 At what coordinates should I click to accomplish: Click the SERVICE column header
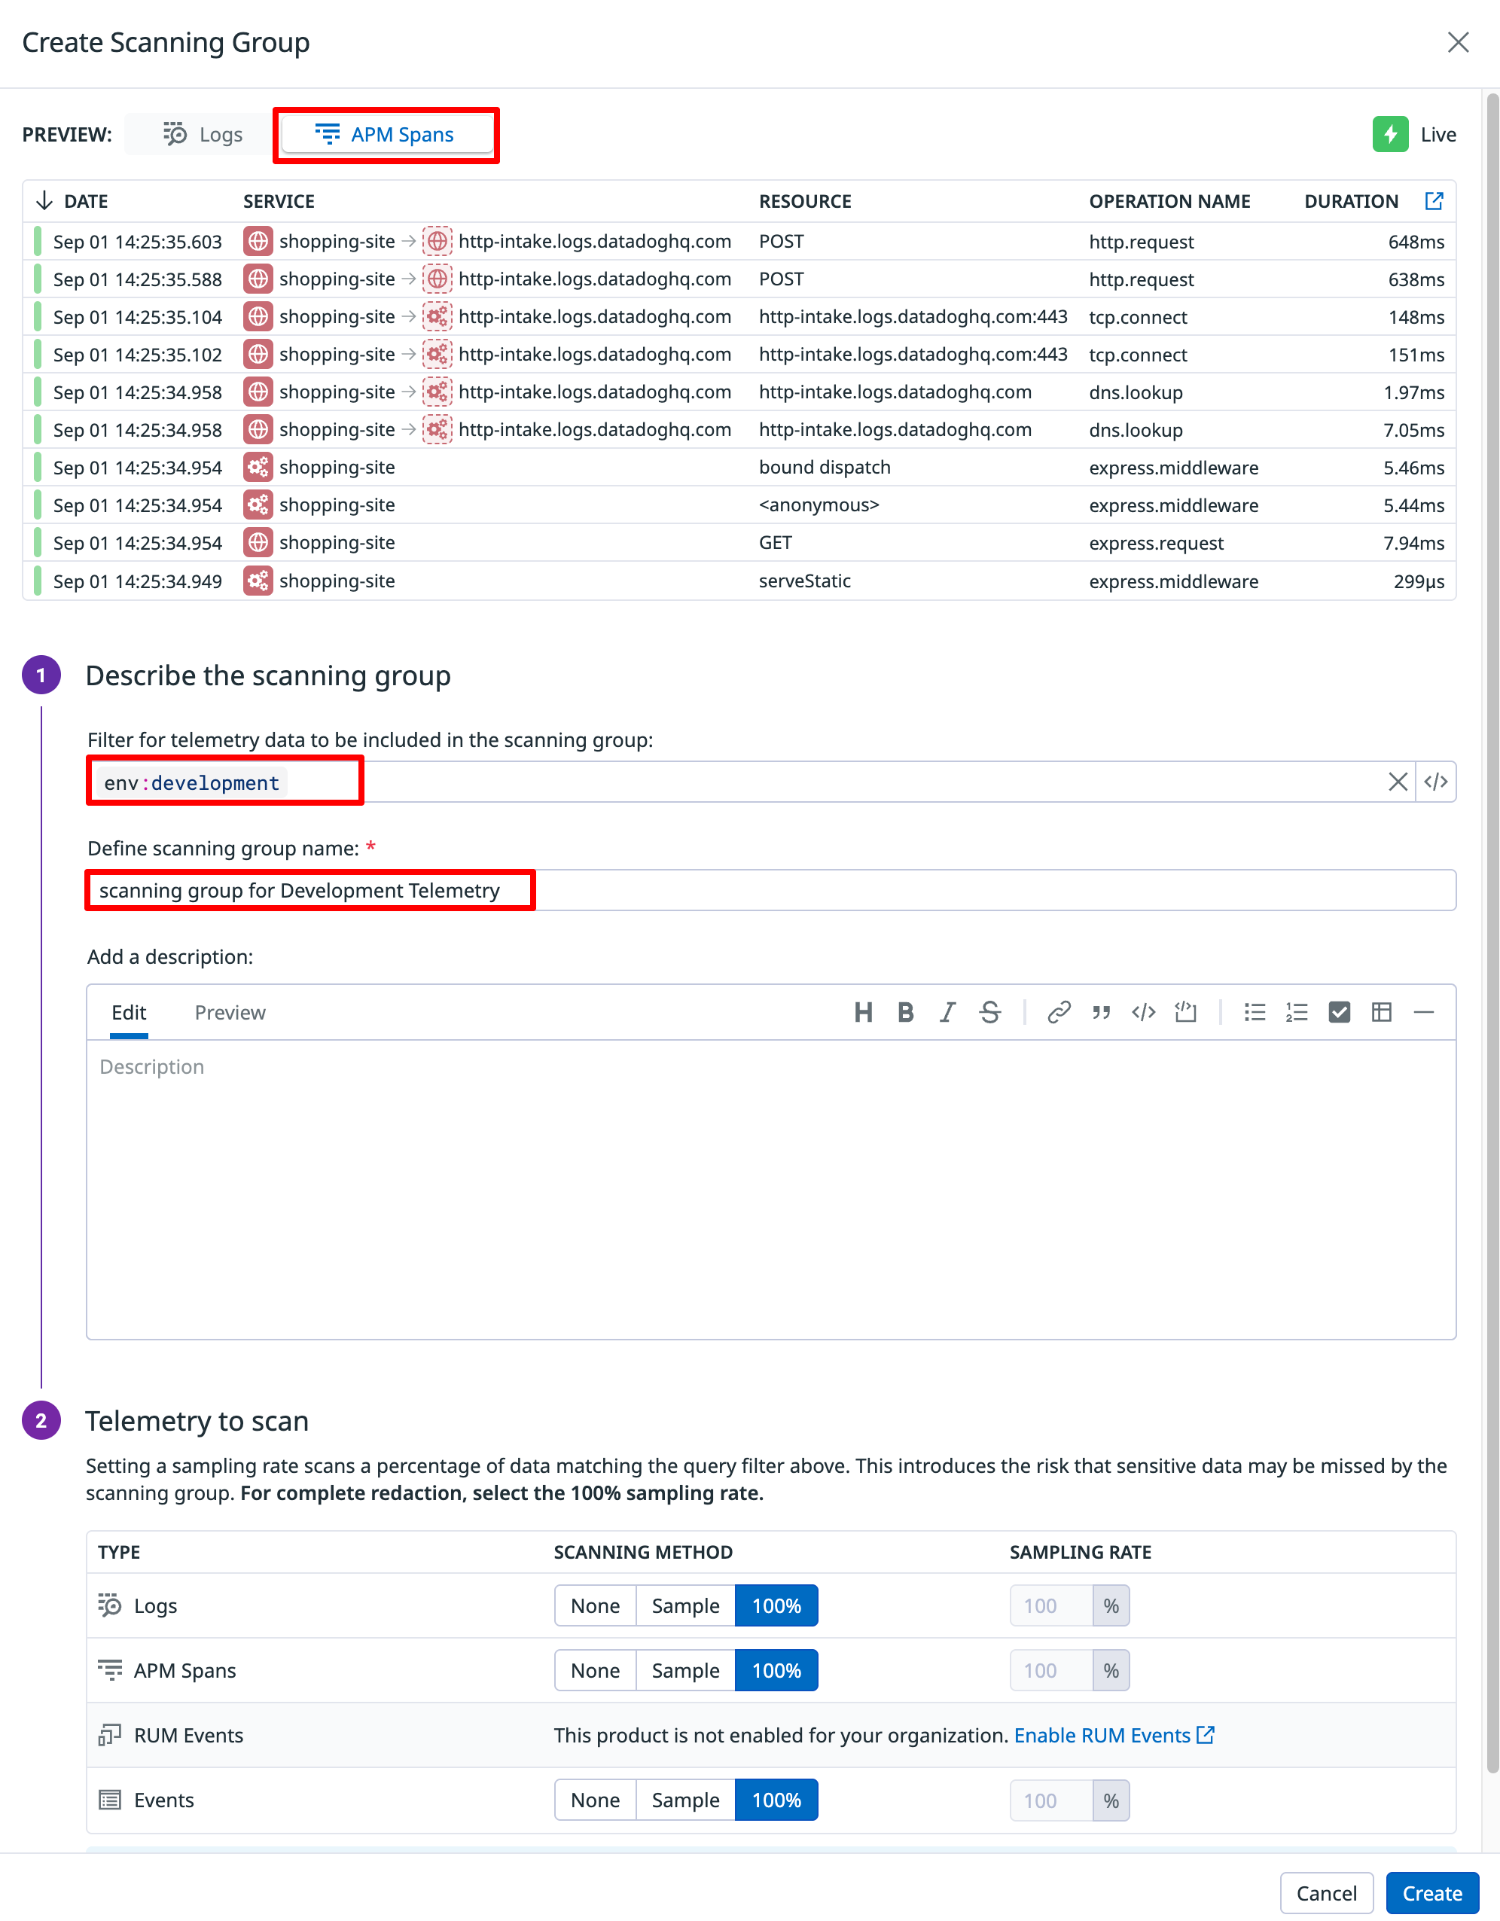pyautogui.click(x=279, y=201)
